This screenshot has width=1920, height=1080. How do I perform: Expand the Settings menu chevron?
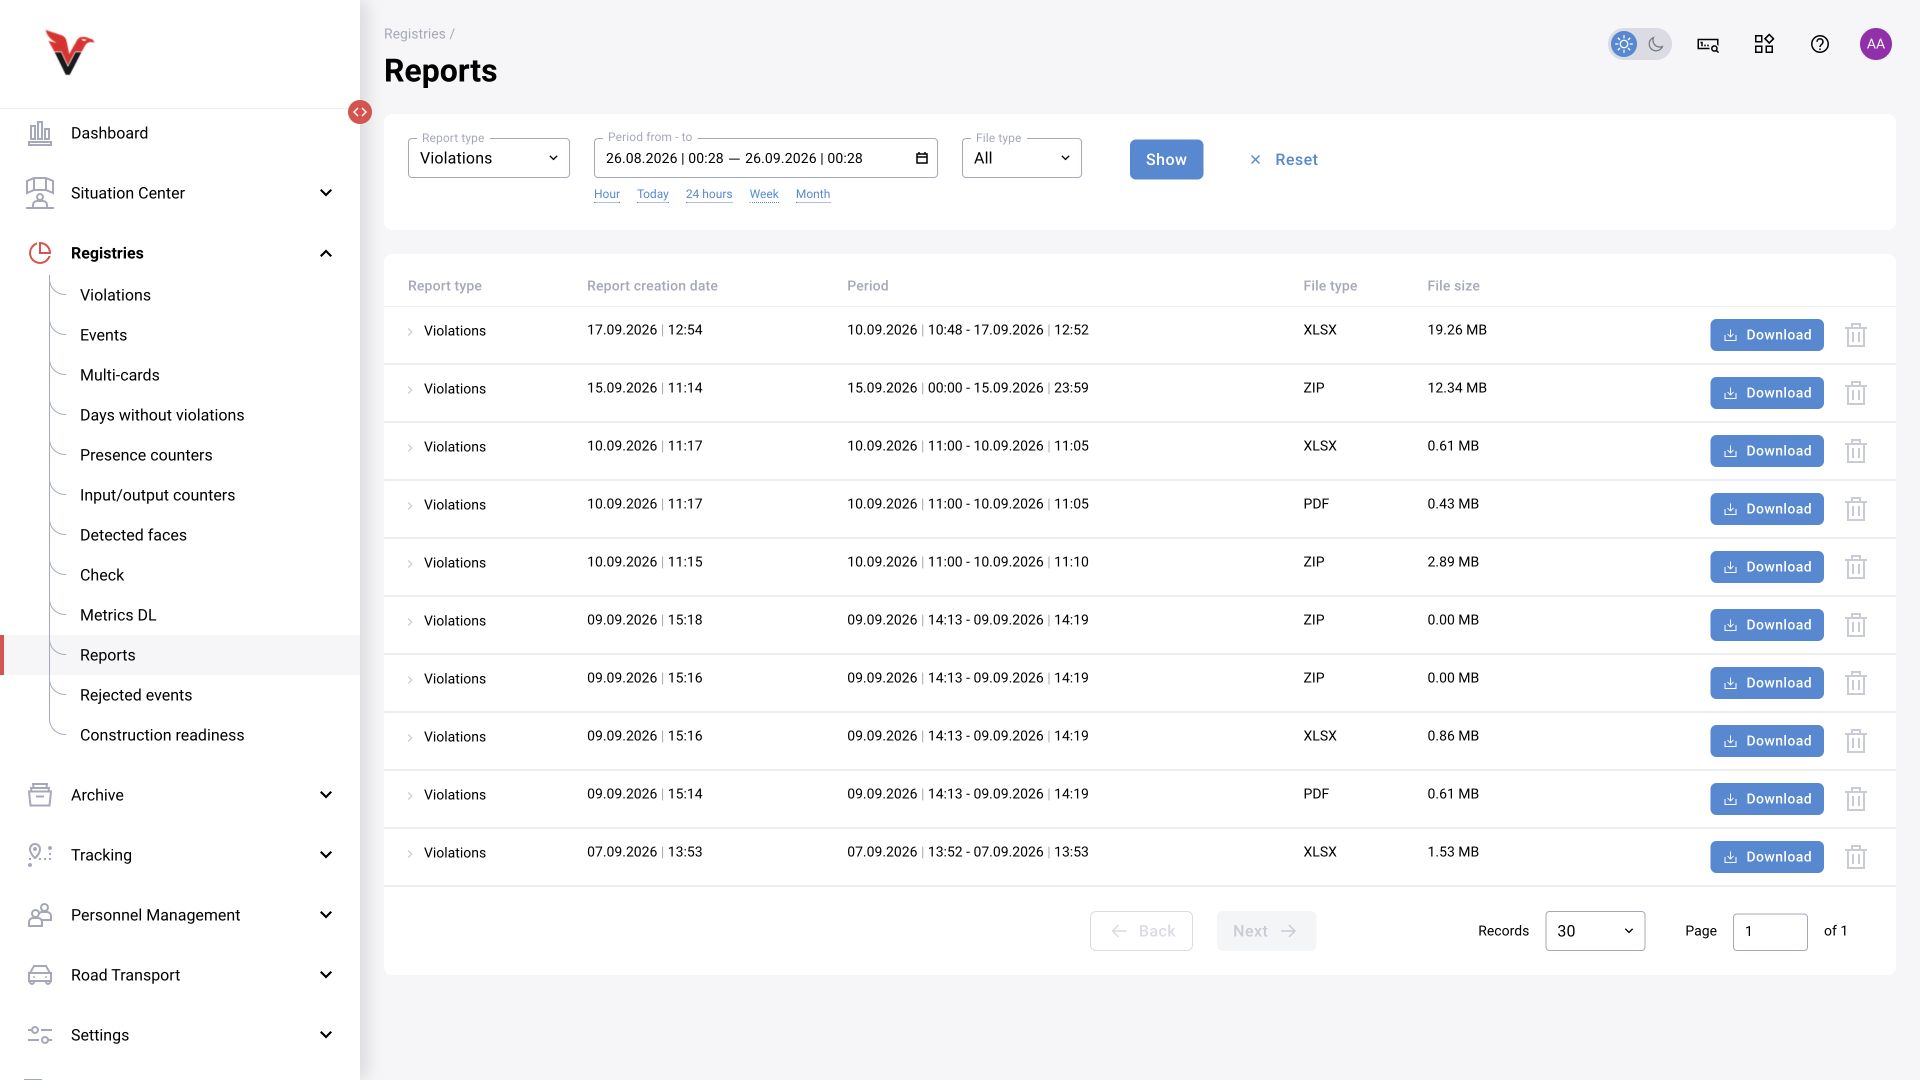pyautogui.click(x=326, y=1035)
